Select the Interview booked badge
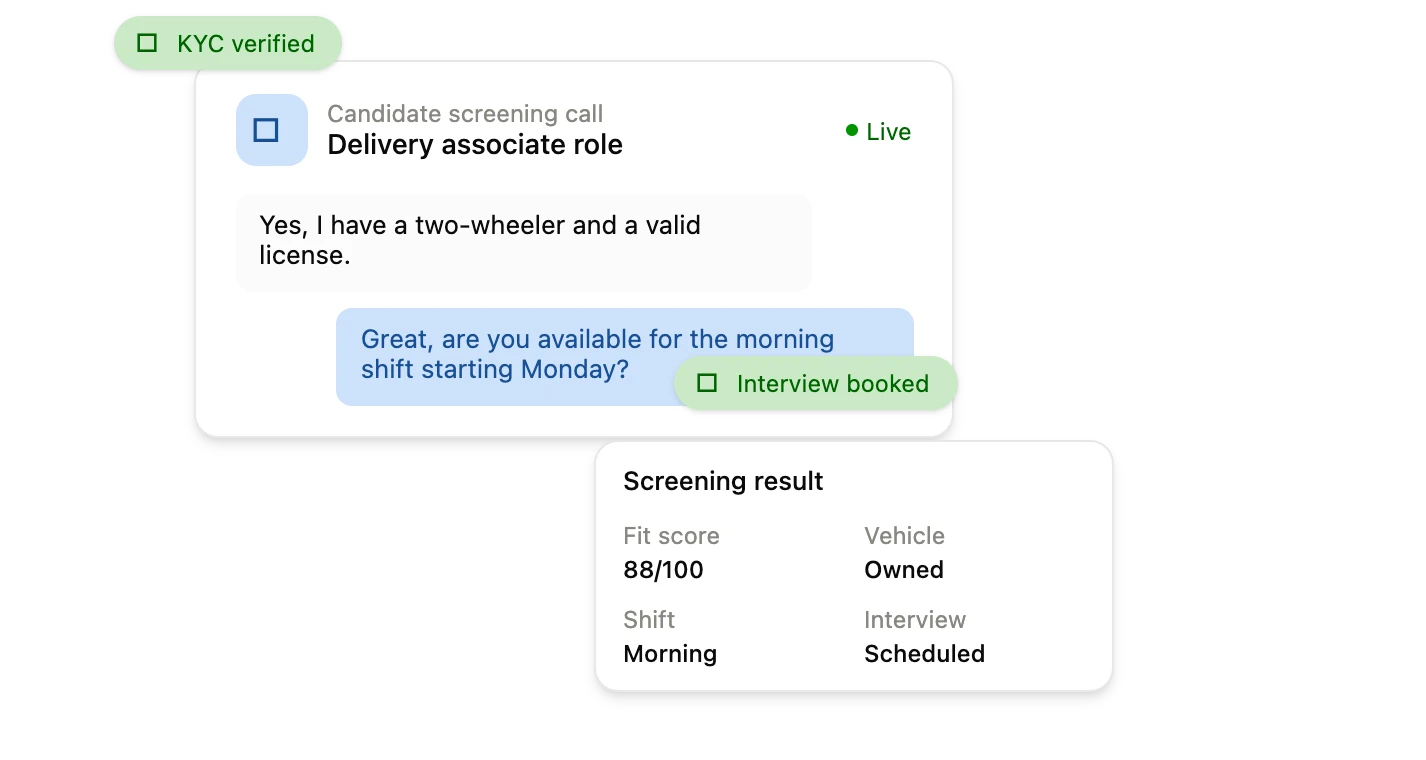The width and height of the screenshot is (1426, 760). [816, 383]
